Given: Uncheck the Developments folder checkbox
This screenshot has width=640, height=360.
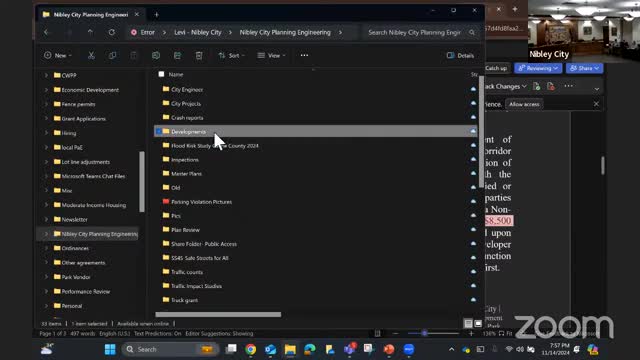Looking at the screenshot, I should point(158,131).
